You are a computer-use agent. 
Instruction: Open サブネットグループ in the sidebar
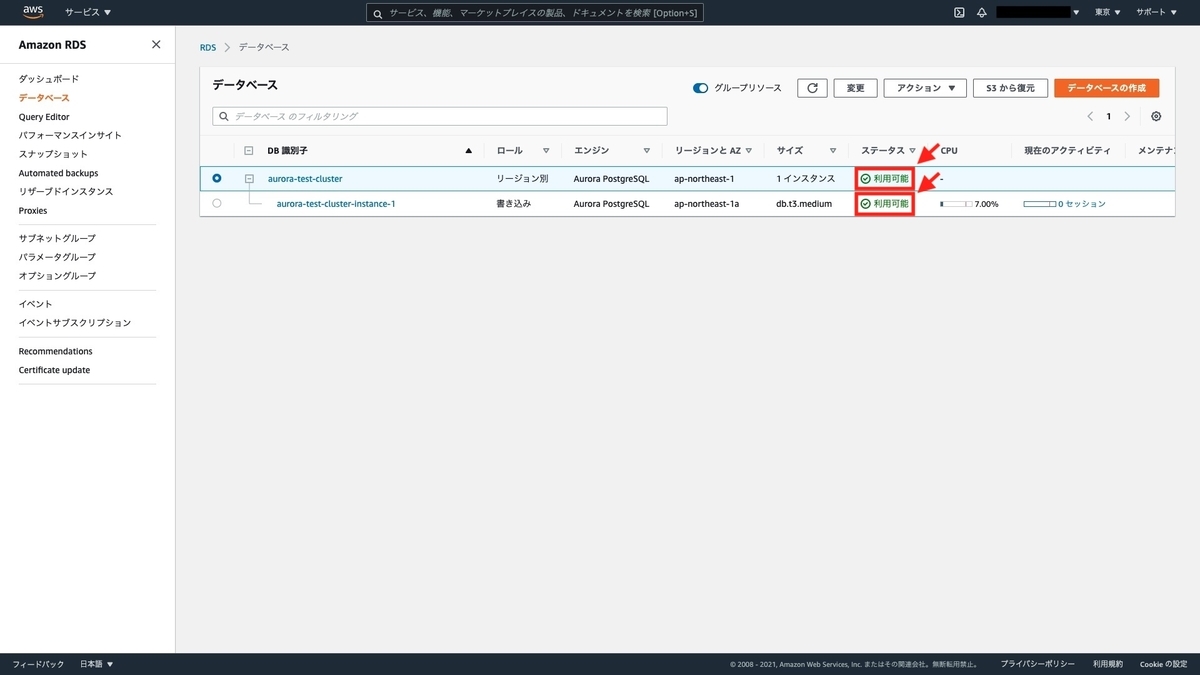pos(57,238)
